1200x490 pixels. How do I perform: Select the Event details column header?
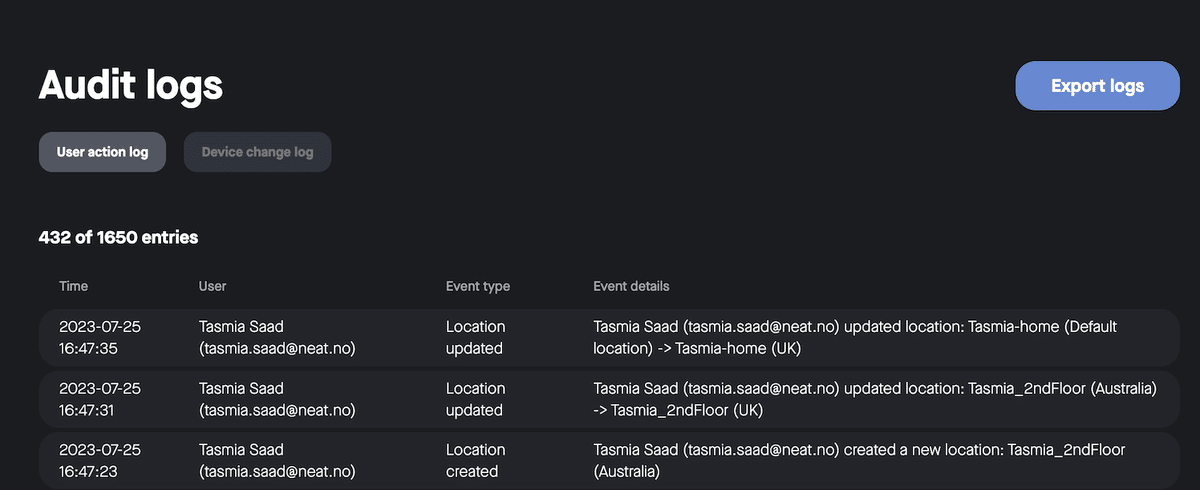tap(631, 286)
